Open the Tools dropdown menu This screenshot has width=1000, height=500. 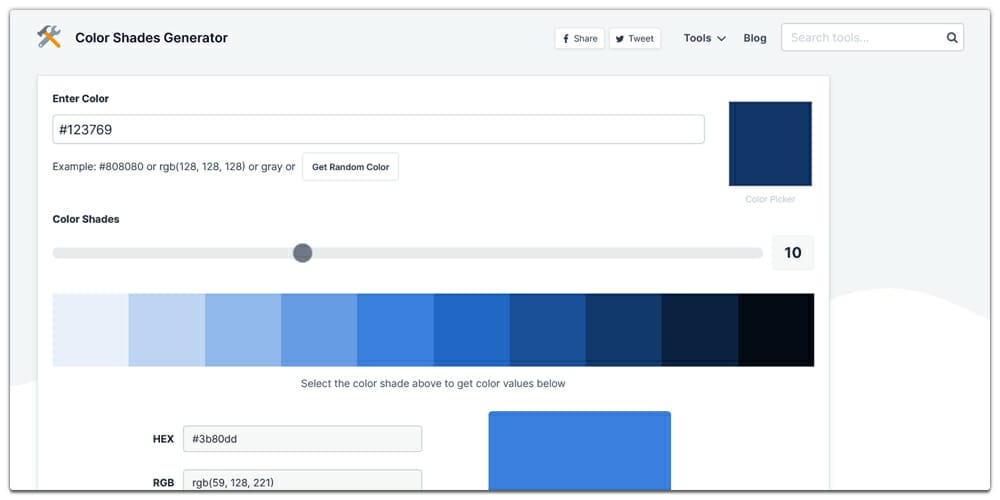coord(705,38)
